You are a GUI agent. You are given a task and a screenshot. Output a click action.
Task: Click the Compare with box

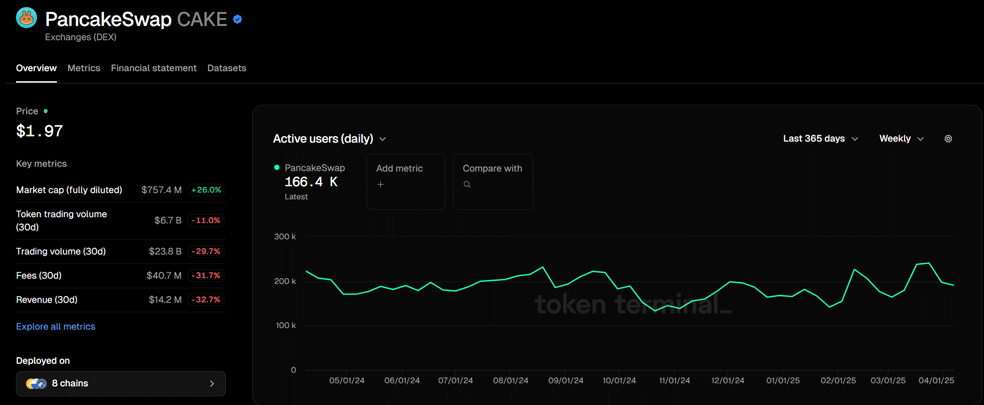493,181
